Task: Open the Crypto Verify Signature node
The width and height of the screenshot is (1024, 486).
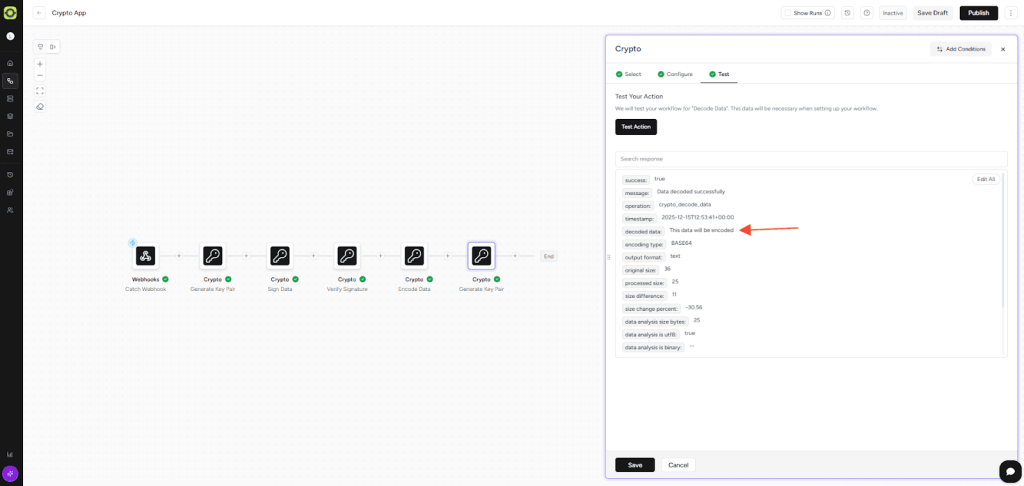Action: [x=347, y=256]
